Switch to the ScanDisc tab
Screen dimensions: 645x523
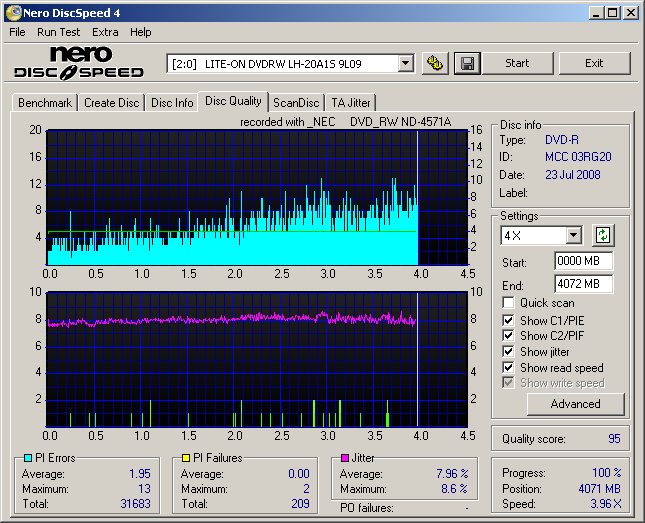(296, 102)
